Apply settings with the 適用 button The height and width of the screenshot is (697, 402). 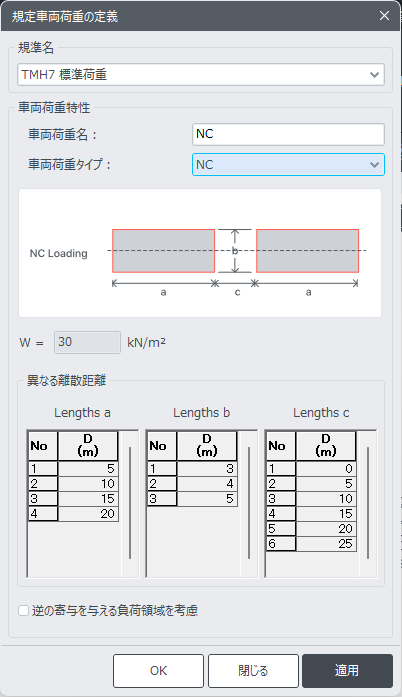[347, 670]
